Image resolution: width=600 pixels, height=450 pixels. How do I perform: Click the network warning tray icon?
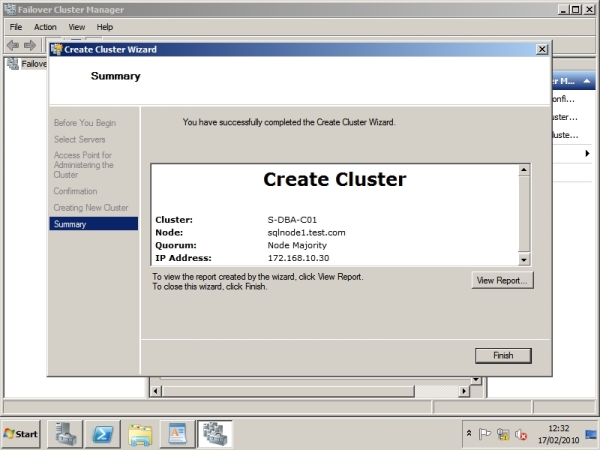pyautogui.click(x=503, y=434)
